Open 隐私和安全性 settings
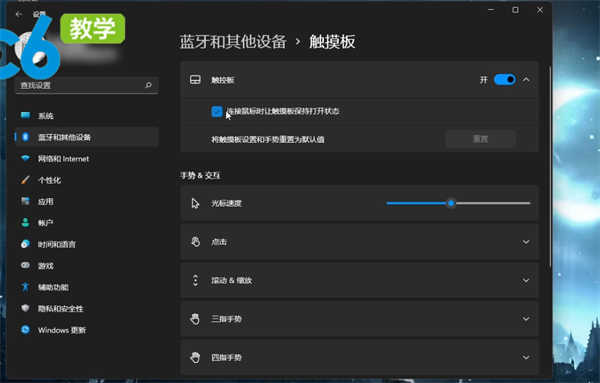This screenshot has width=600, height=383. (x=86, y=308)
